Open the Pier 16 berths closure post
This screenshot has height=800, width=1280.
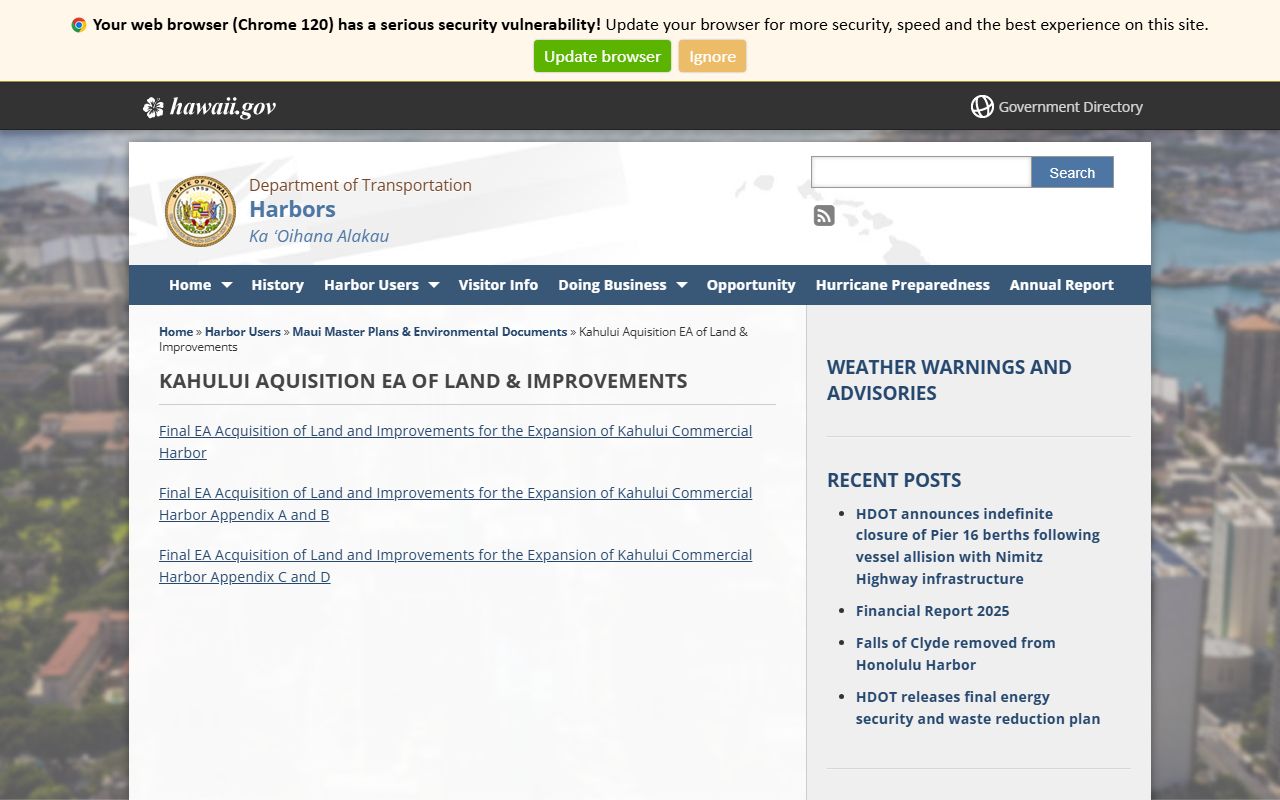978,546
